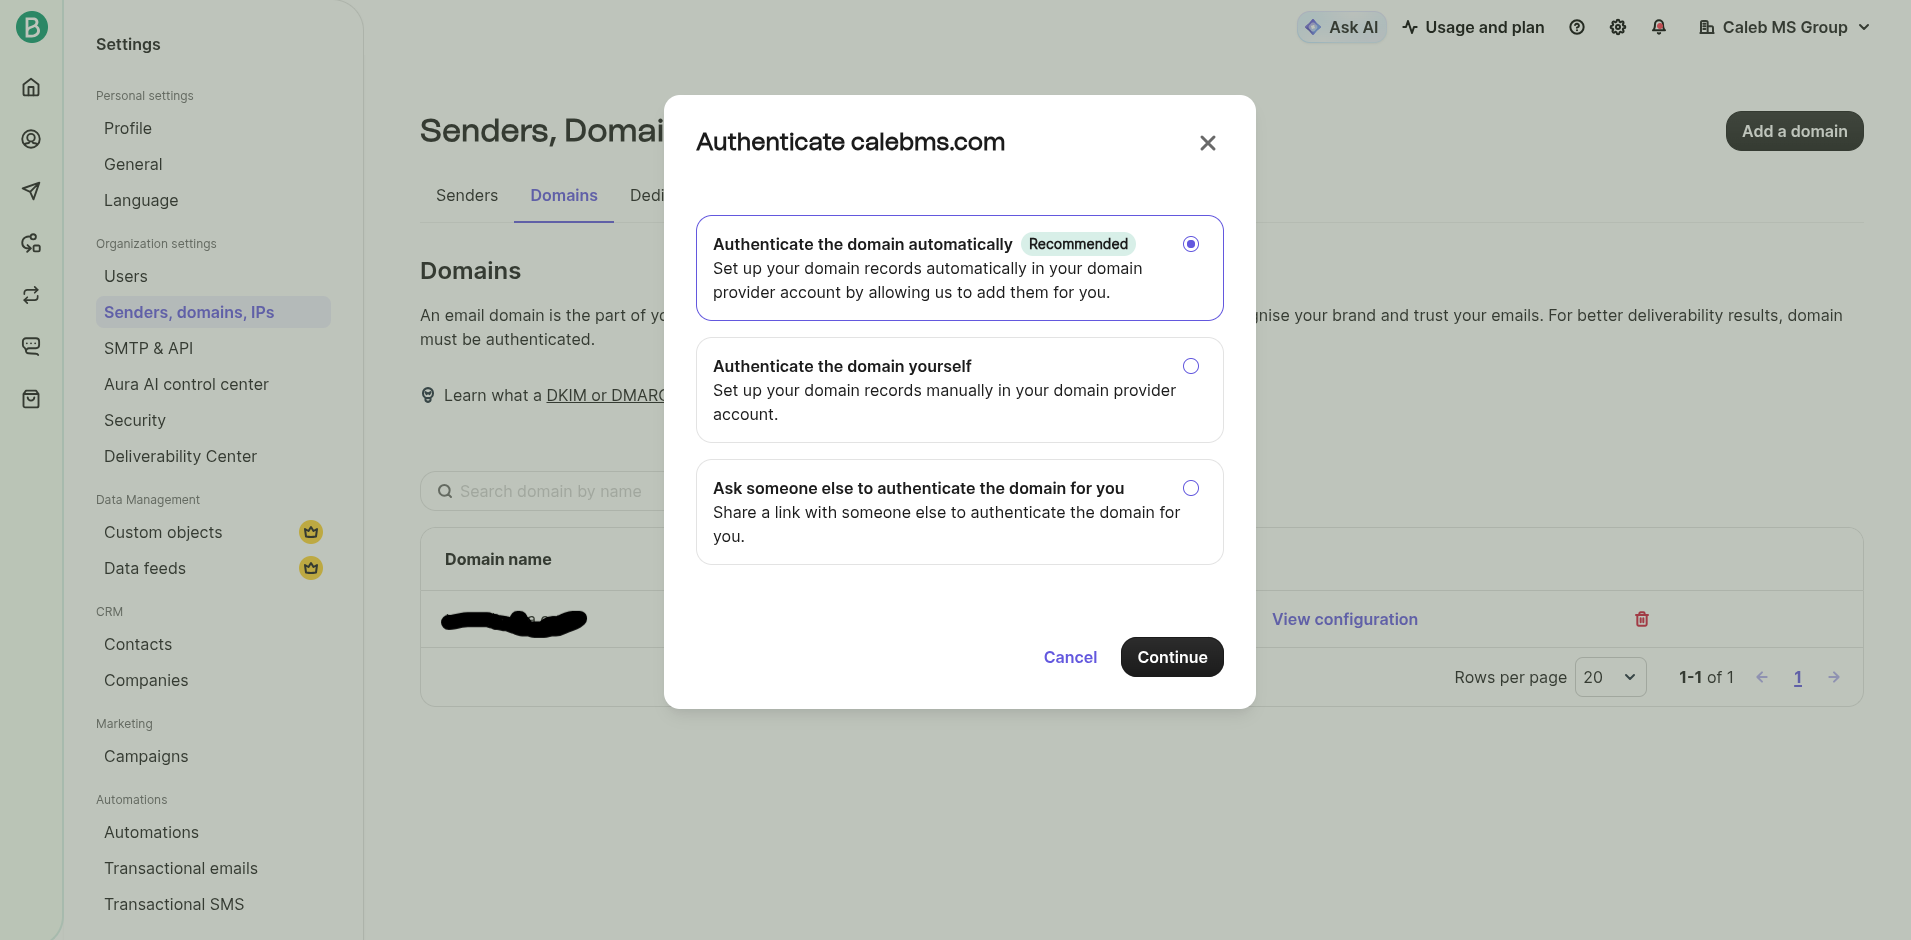Viewport: 1911px width, 940px height.
Task: Open Language settings
Action: (141, 200)
